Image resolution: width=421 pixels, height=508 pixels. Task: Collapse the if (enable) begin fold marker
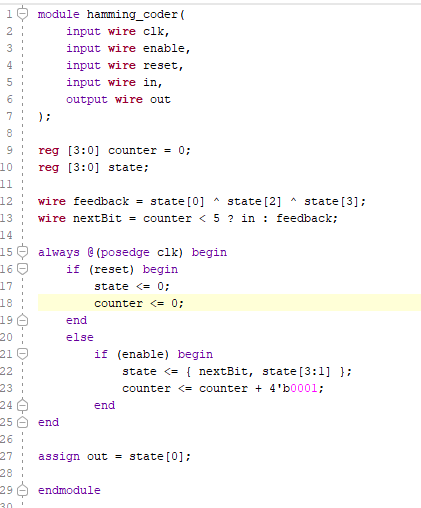(22, 354)
